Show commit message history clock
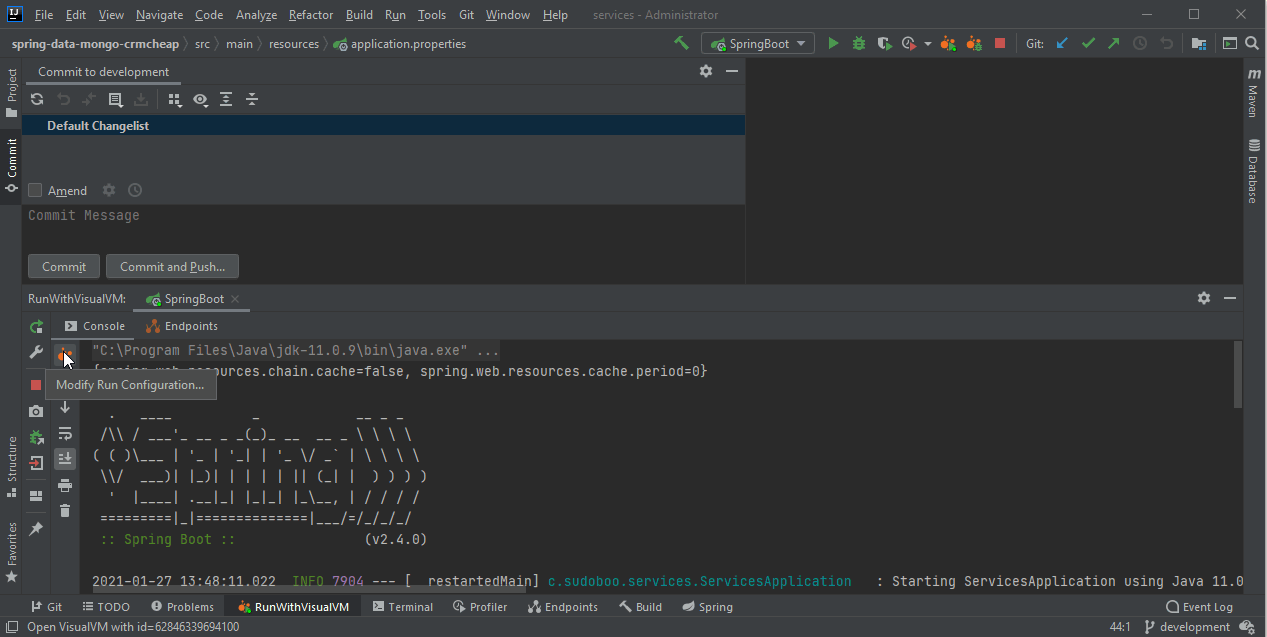 (x=135, y=190)
